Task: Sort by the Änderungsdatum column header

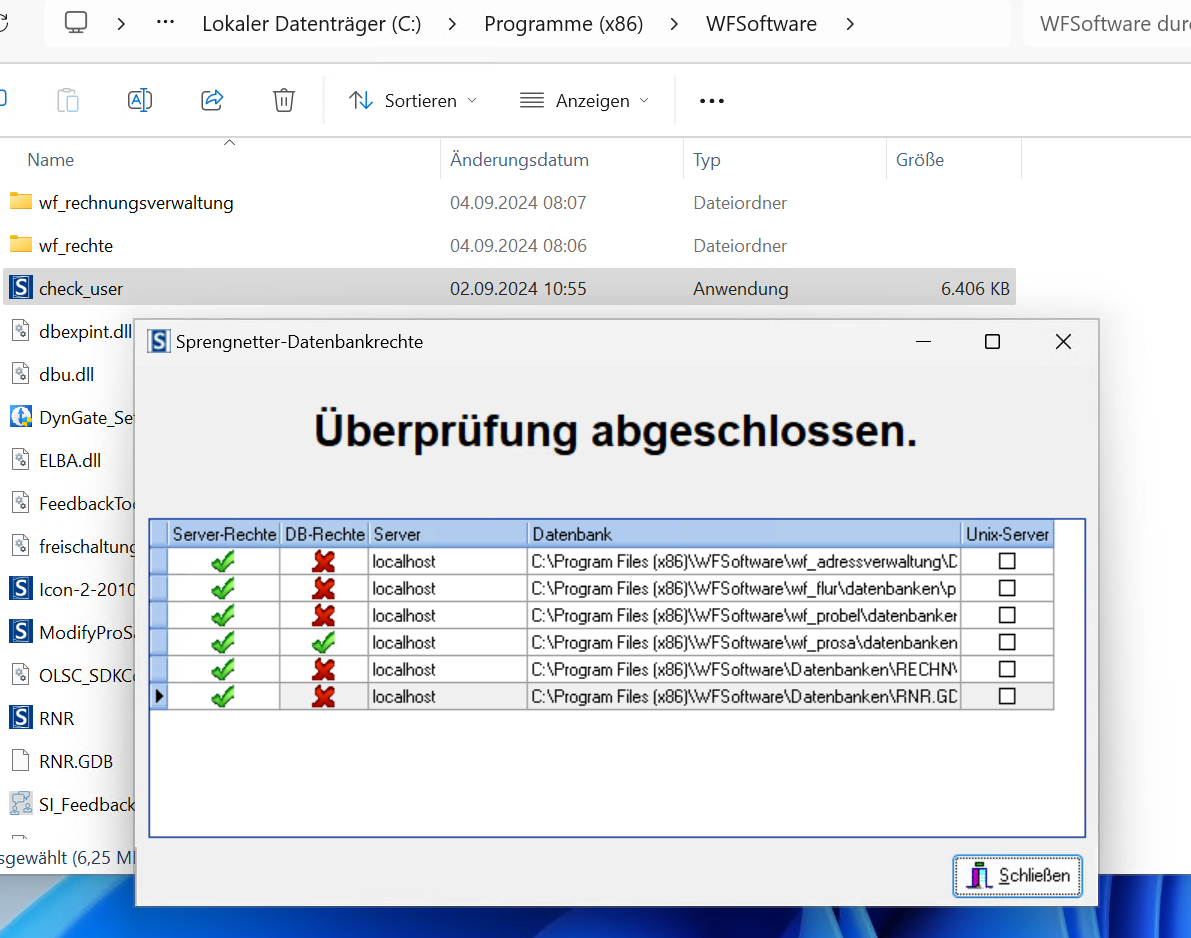Action: coord(562,159)
